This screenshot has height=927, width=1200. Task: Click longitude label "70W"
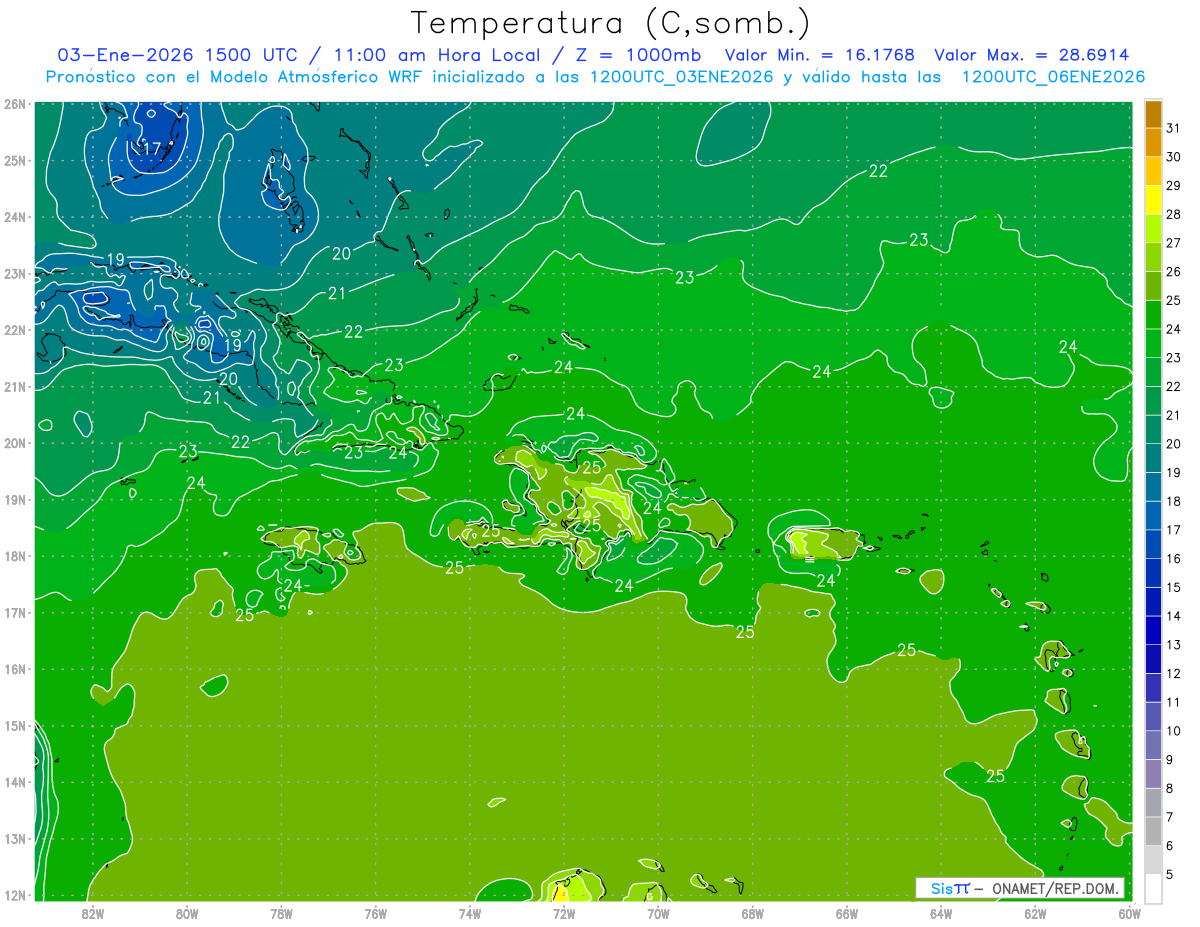tap(658, 913)
